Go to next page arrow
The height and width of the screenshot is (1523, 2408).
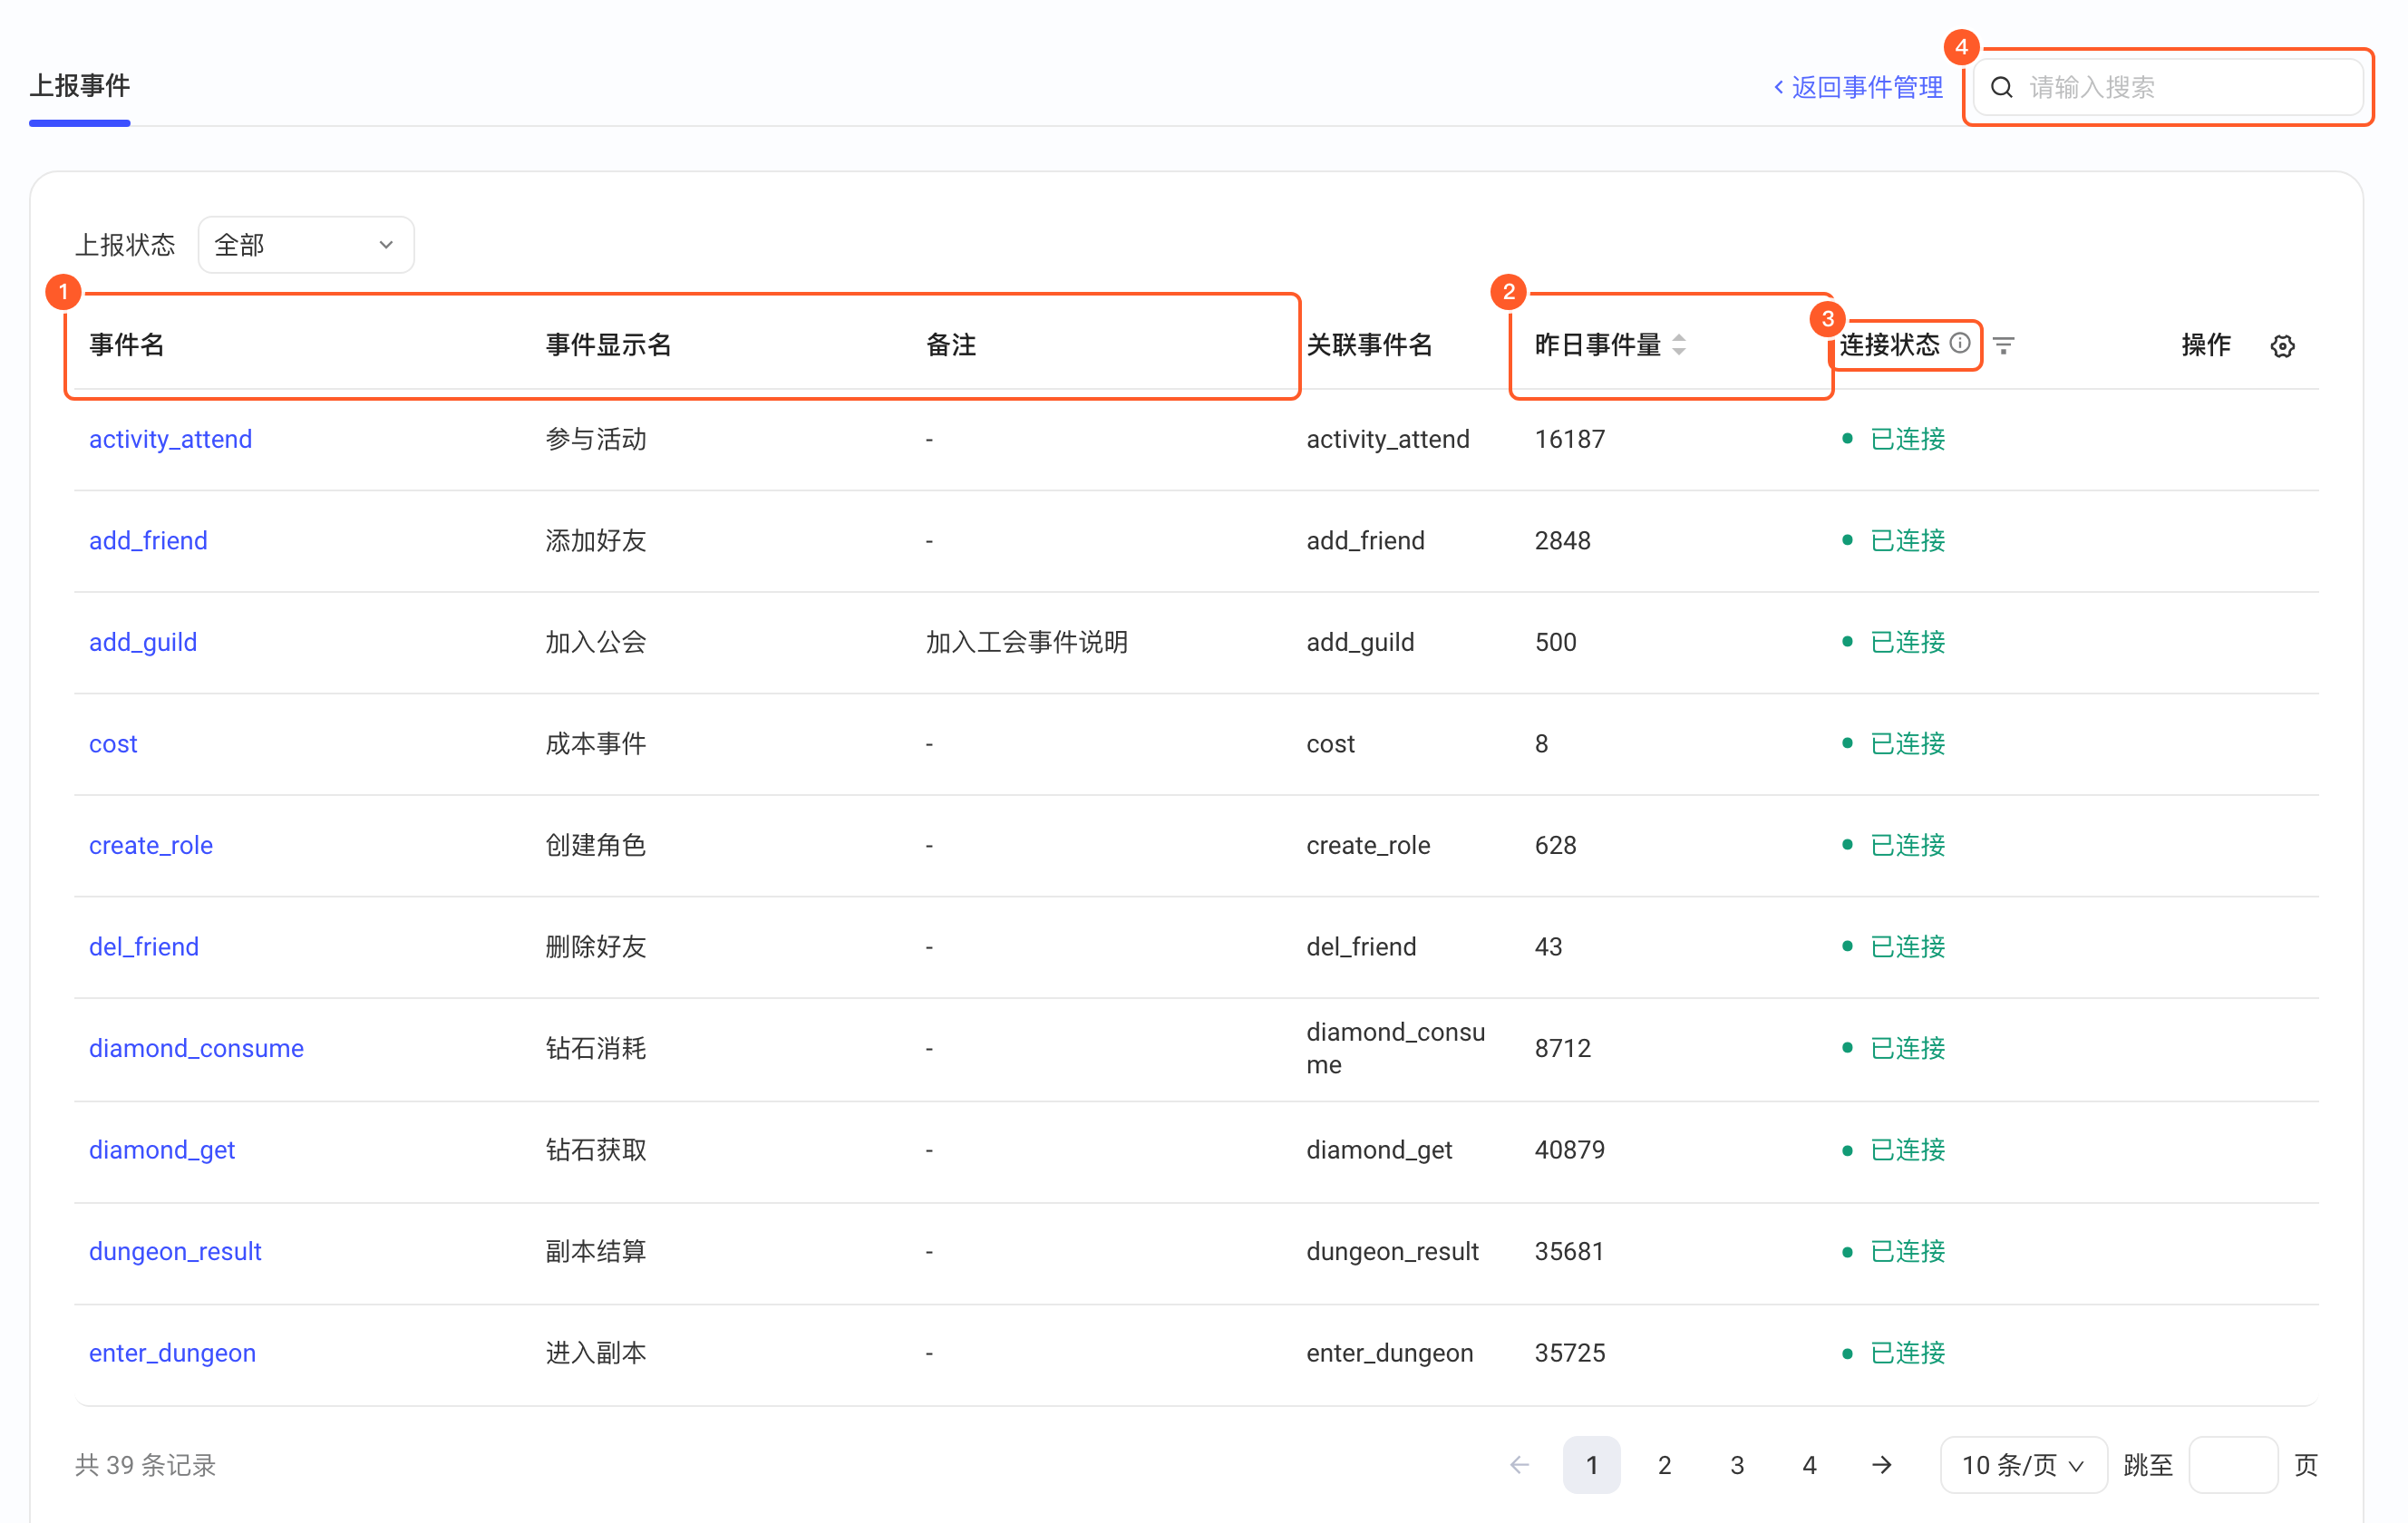coord(1881,1465)
